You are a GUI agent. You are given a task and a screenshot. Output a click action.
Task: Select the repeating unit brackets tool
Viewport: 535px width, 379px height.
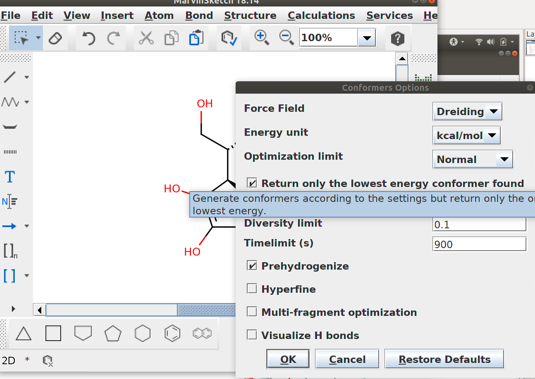tap(10, 251)
